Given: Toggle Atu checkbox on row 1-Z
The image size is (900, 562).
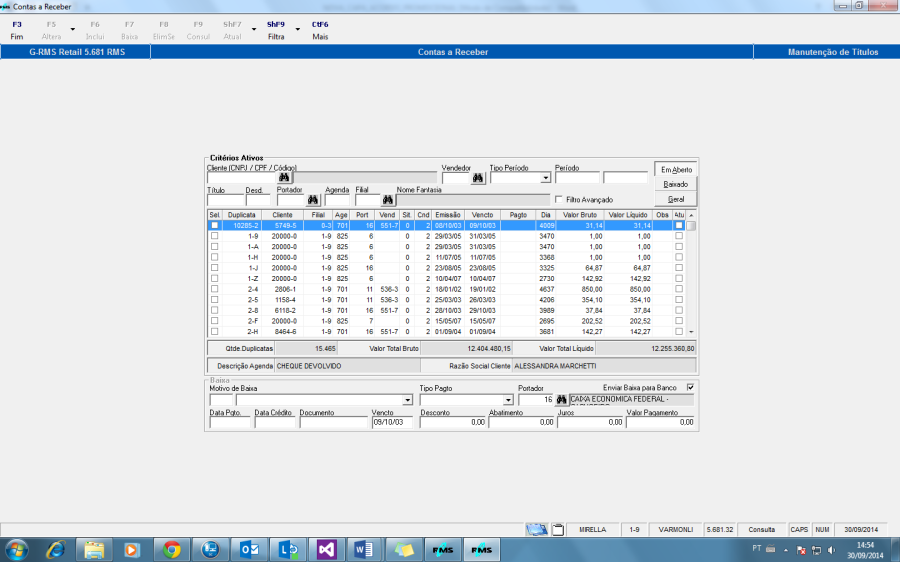Looking at the screenshot, I should point(679,278).
